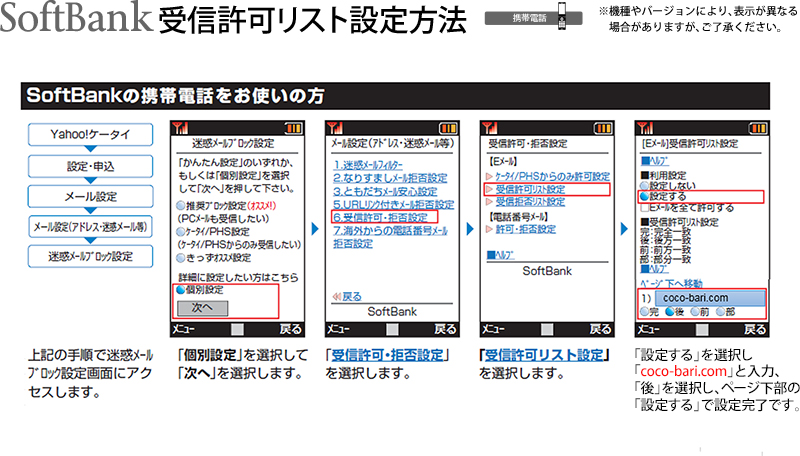Image resolution: width=800 pixels, height=456 pixels.
Task: Click red coco-bari.com text in caption
Action: 683,371
